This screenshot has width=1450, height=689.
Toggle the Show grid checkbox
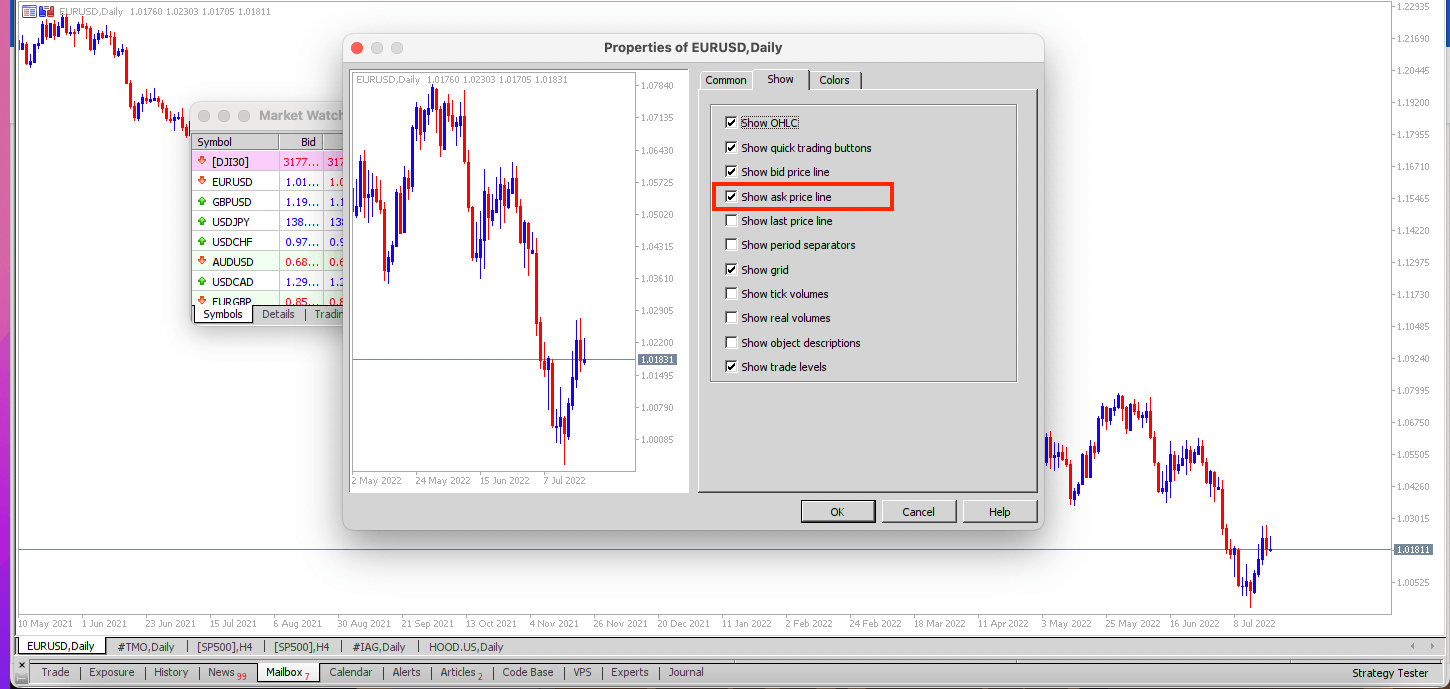pyautogui.click(x=731, y=270)
